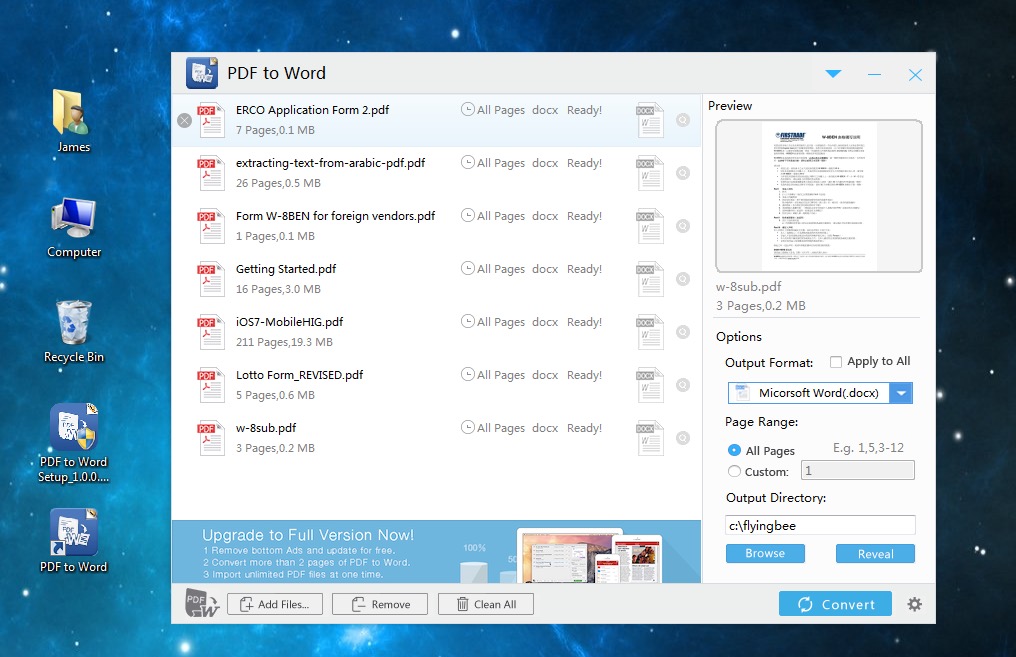Click the Upgrade to Full Version banner
1016x657 pixels.
pyautogui.click(x=436, y=551)
